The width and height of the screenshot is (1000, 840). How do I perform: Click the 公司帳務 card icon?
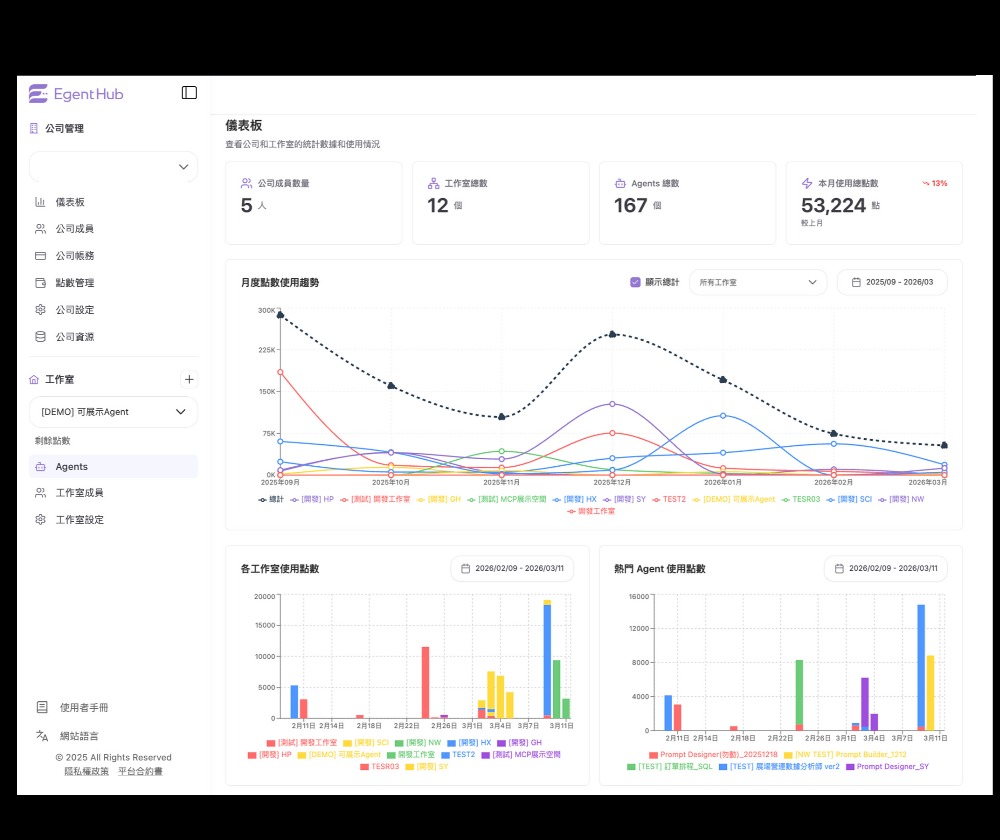coord(41,256)
